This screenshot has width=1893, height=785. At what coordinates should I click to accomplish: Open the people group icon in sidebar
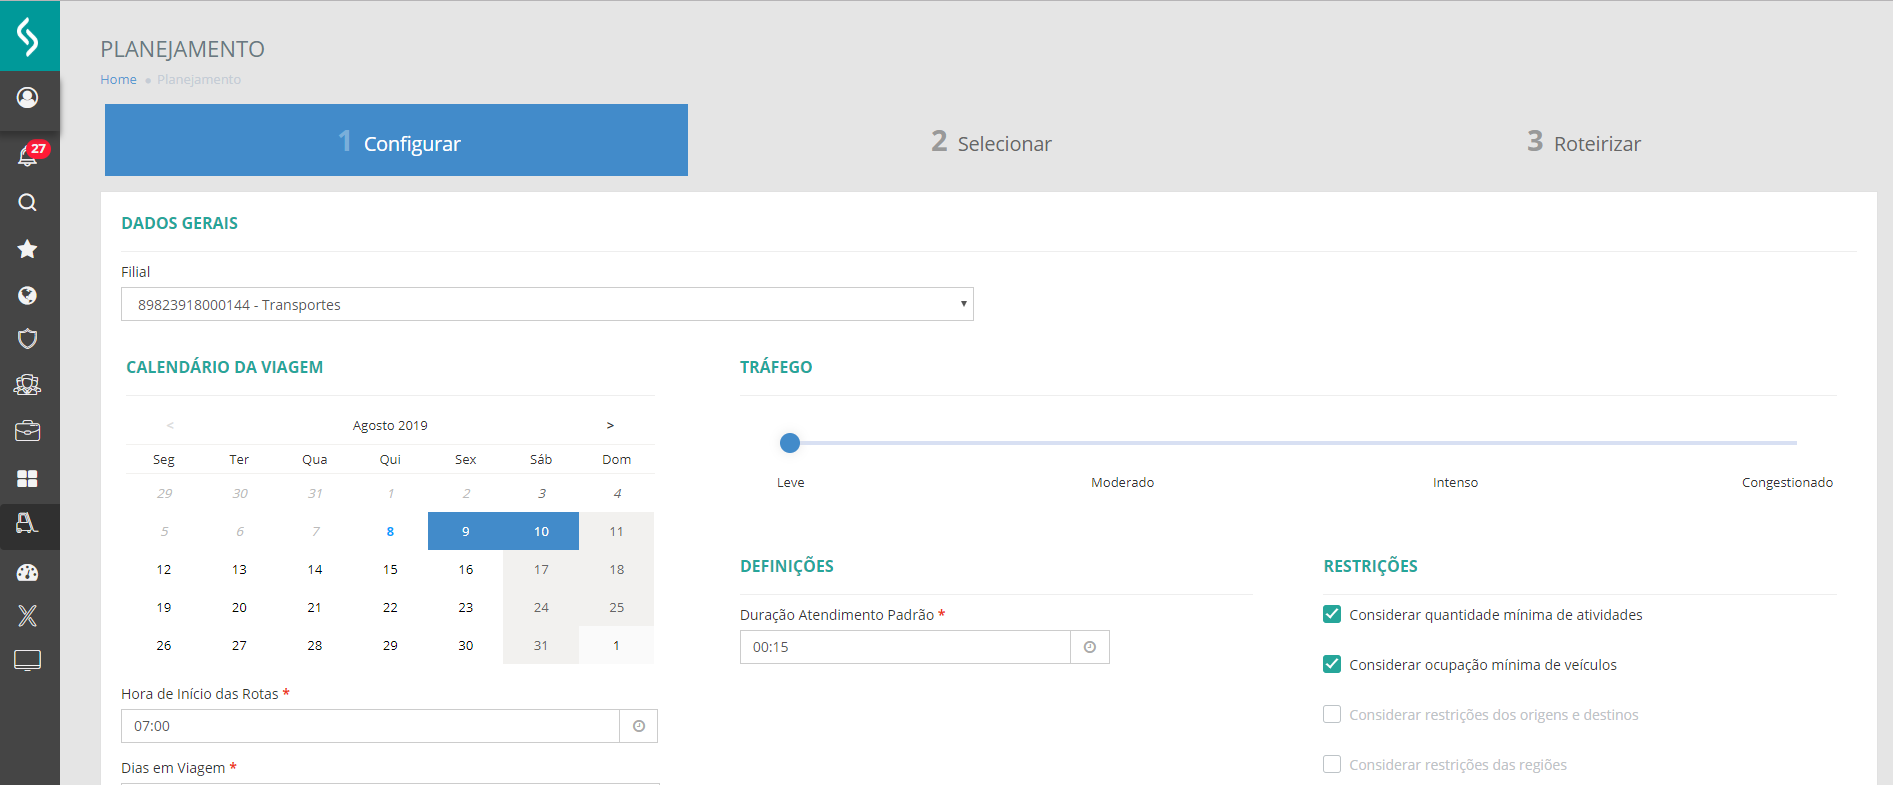(x=28, y=385)
